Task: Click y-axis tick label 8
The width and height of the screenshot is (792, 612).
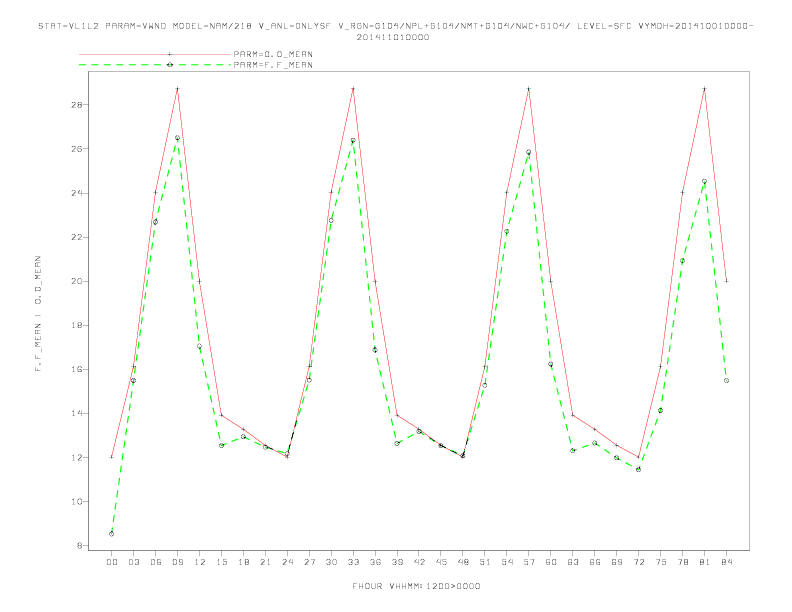Action: click(80, 546)
